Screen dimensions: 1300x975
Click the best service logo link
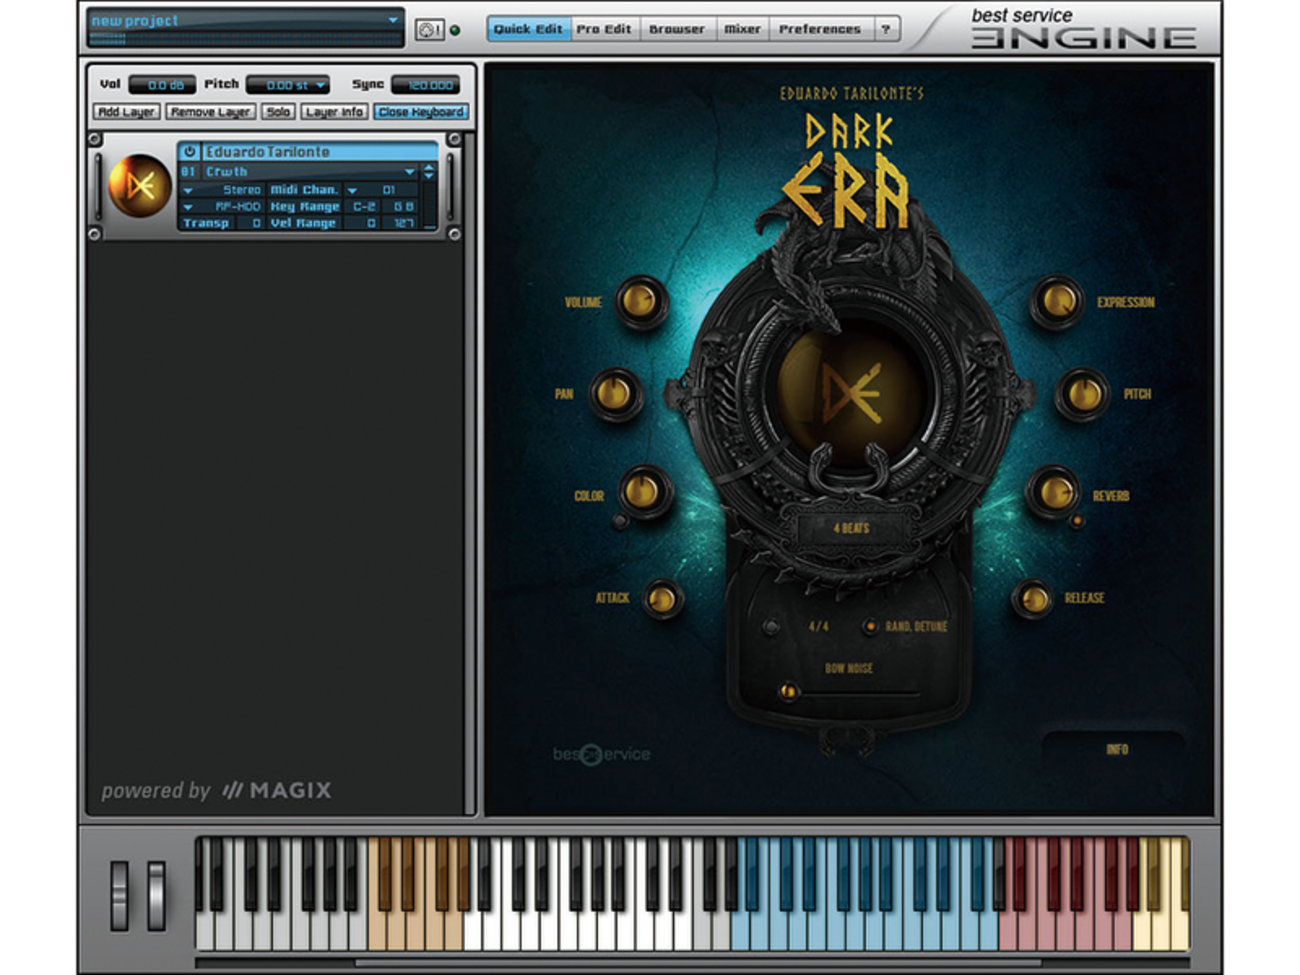[x=601, y=754]
